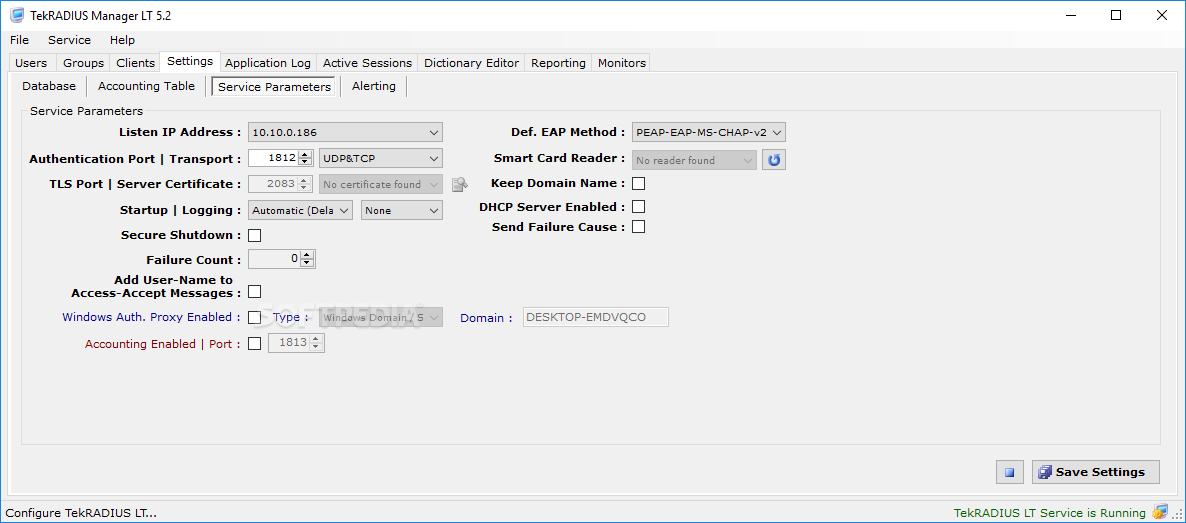Open the Application Log tab
1186x523 pixels.
click(268, 63)
